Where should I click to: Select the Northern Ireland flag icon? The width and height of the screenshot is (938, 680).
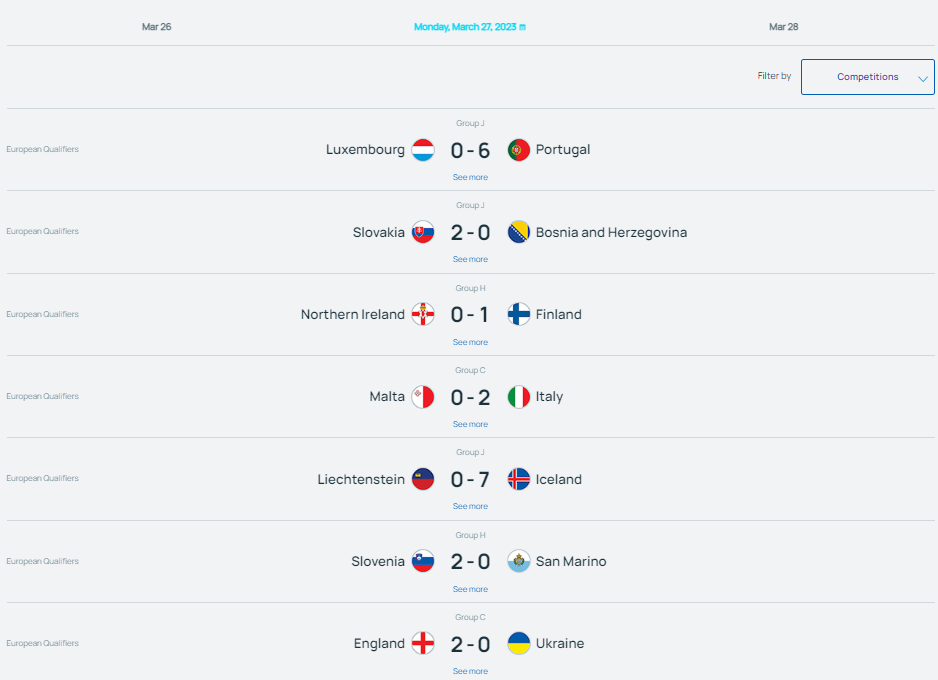pyautogui.click(x=423, y=314)
